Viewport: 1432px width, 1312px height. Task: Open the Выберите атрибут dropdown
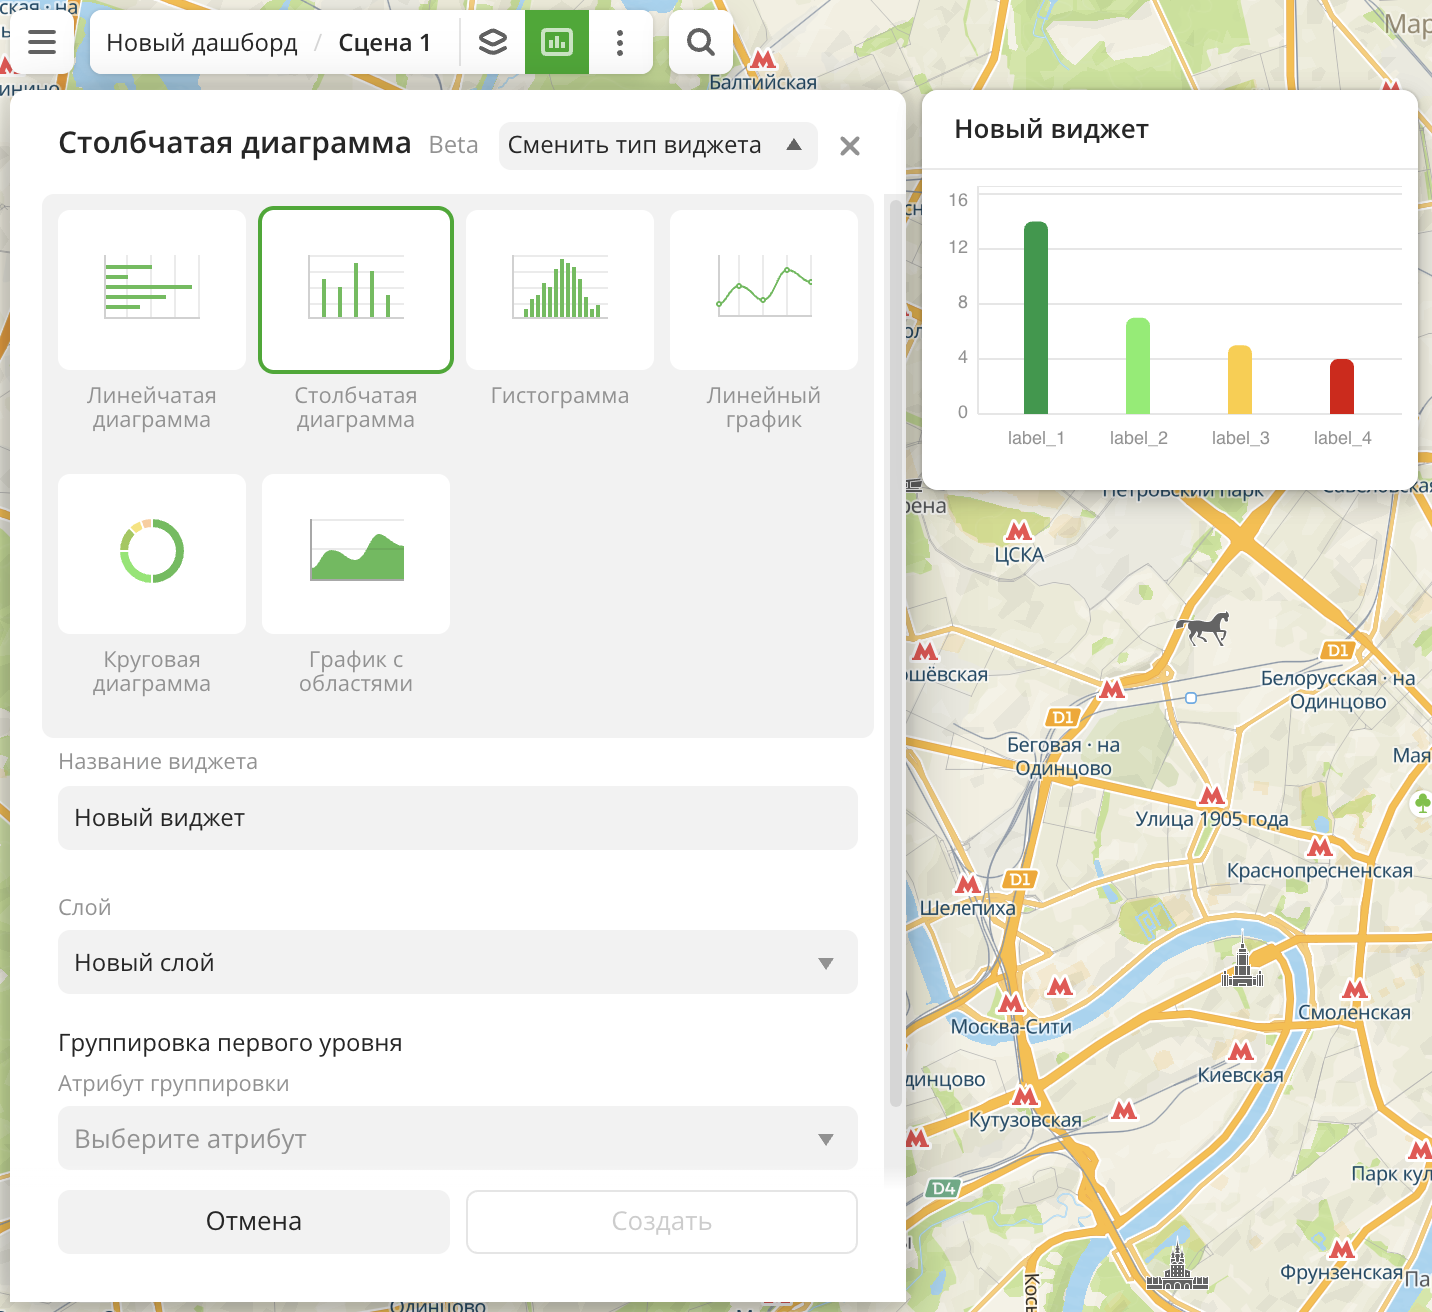click(458, 1138)
